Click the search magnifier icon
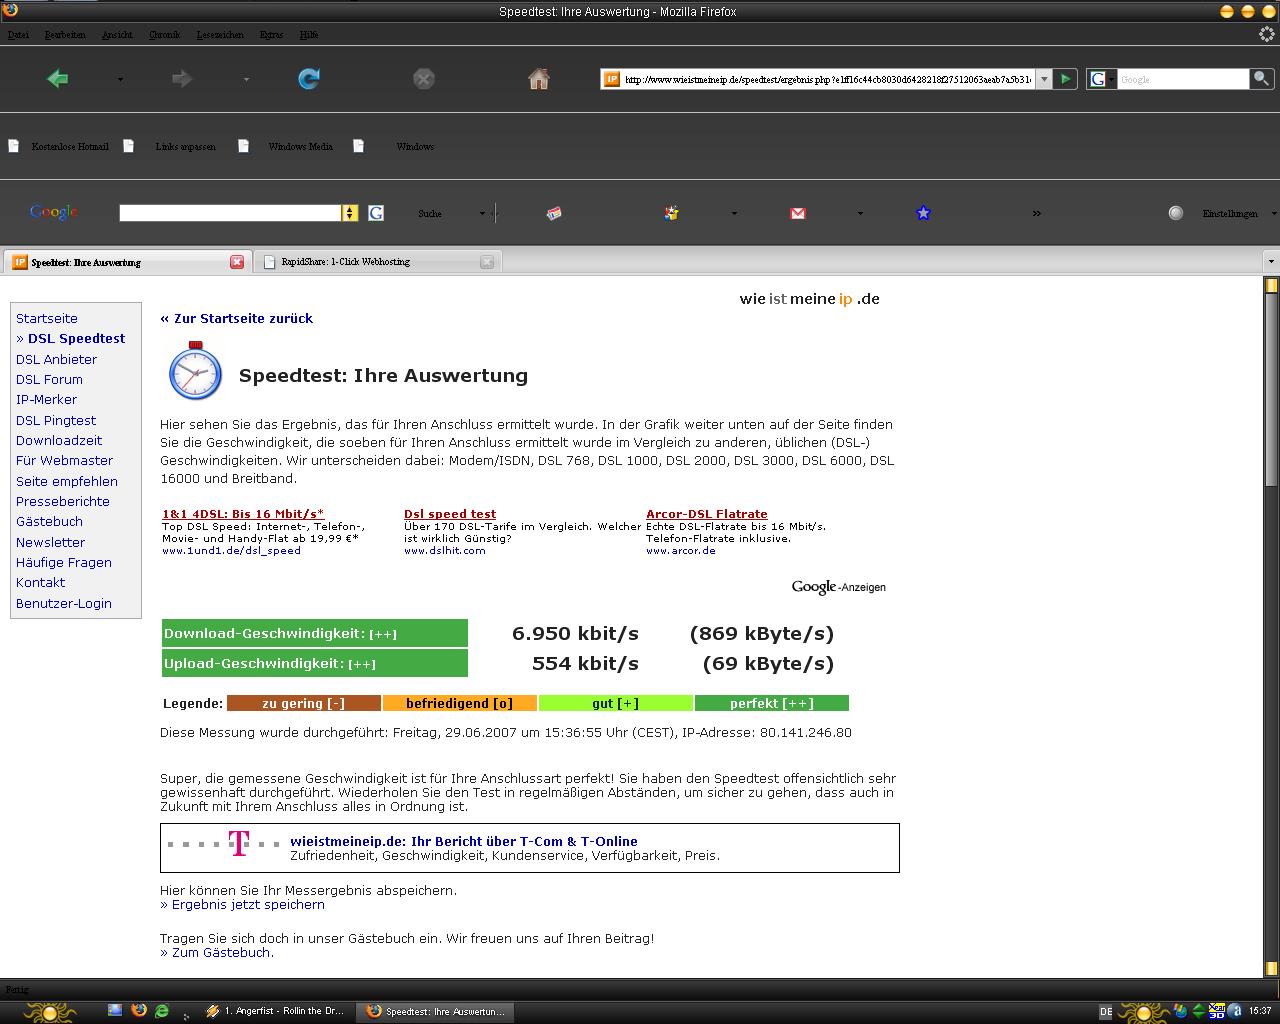The width and height of the screenshot is (1280, 1024). pyautogui.click(x=1262, y=78)
